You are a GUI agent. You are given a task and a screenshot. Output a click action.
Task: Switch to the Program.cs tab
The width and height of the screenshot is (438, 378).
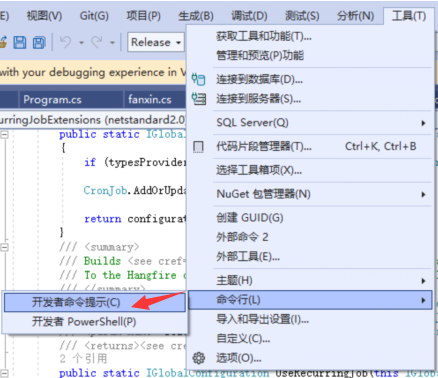point(52,100)
